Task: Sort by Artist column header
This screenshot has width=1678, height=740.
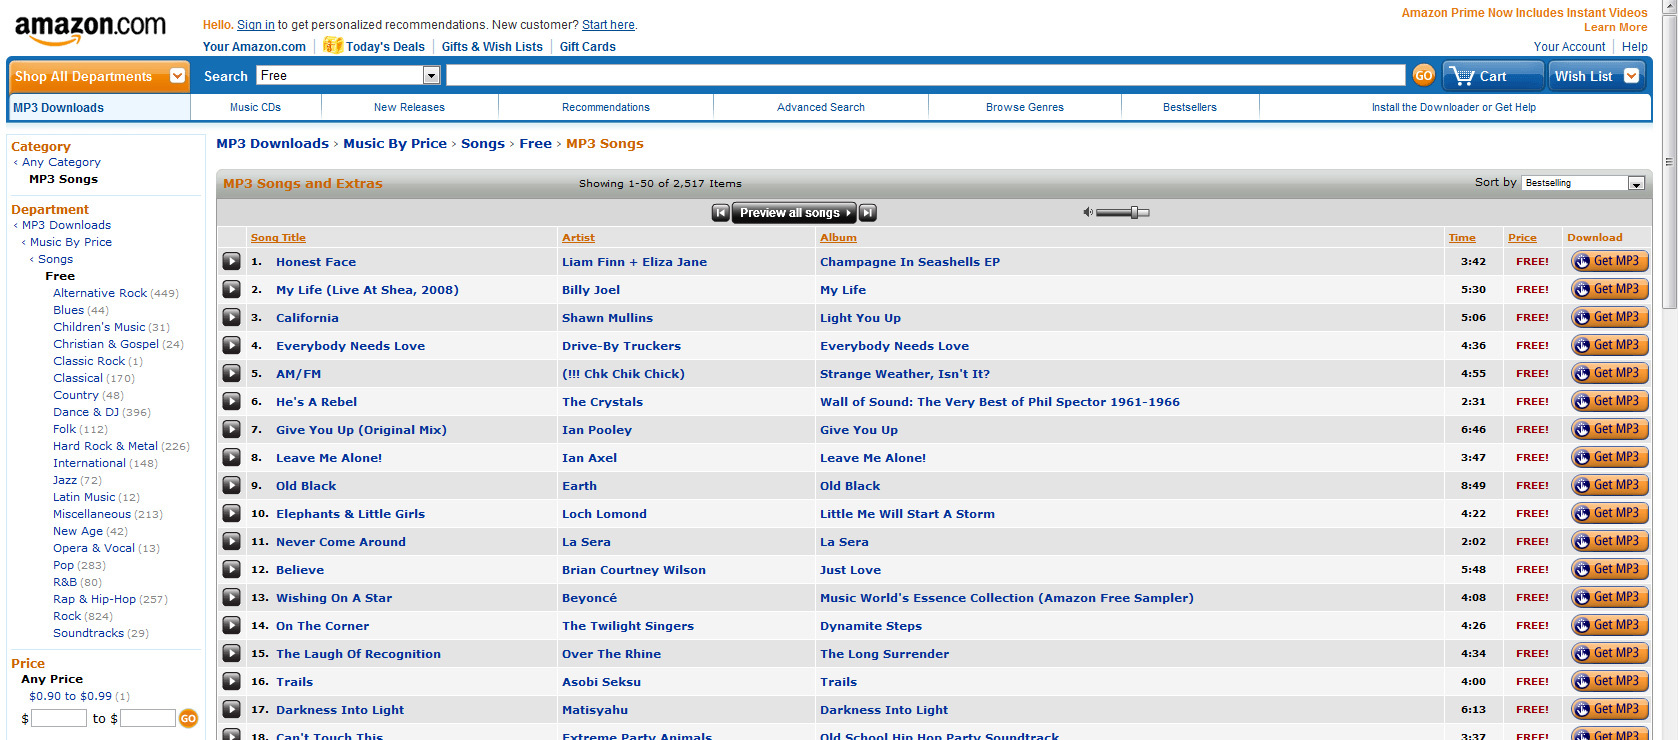Action: click(x=578, y=237)
